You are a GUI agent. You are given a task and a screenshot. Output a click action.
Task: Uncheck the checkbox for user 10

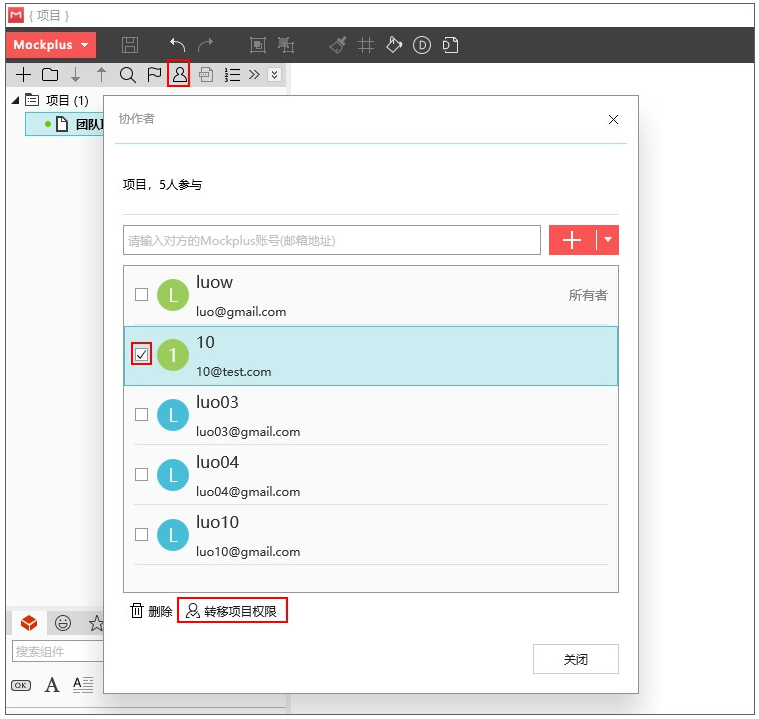(142, 355)
